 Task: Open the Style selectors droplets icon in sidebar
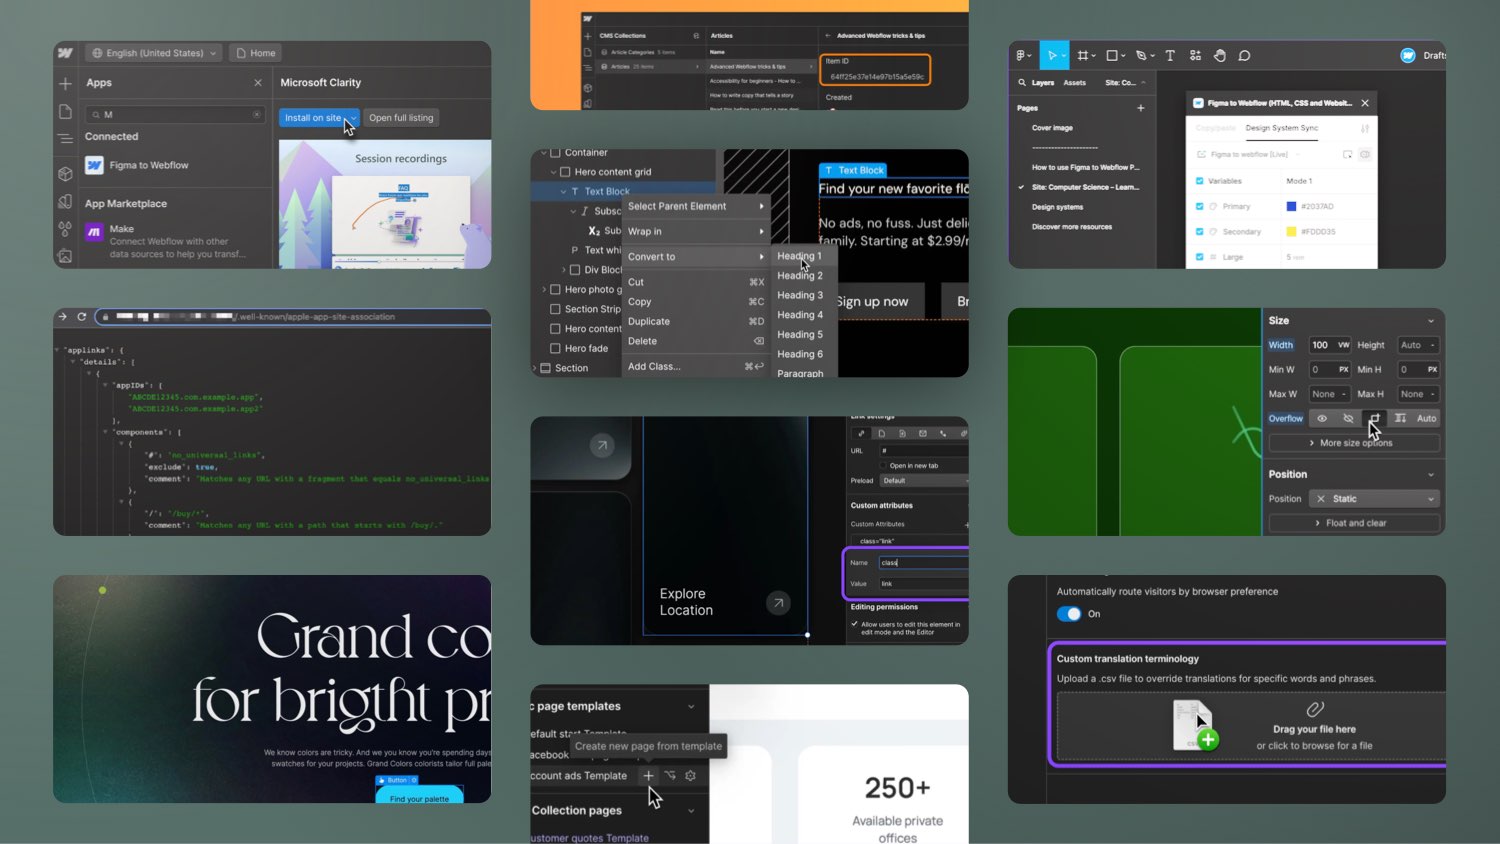pos(65,229)
